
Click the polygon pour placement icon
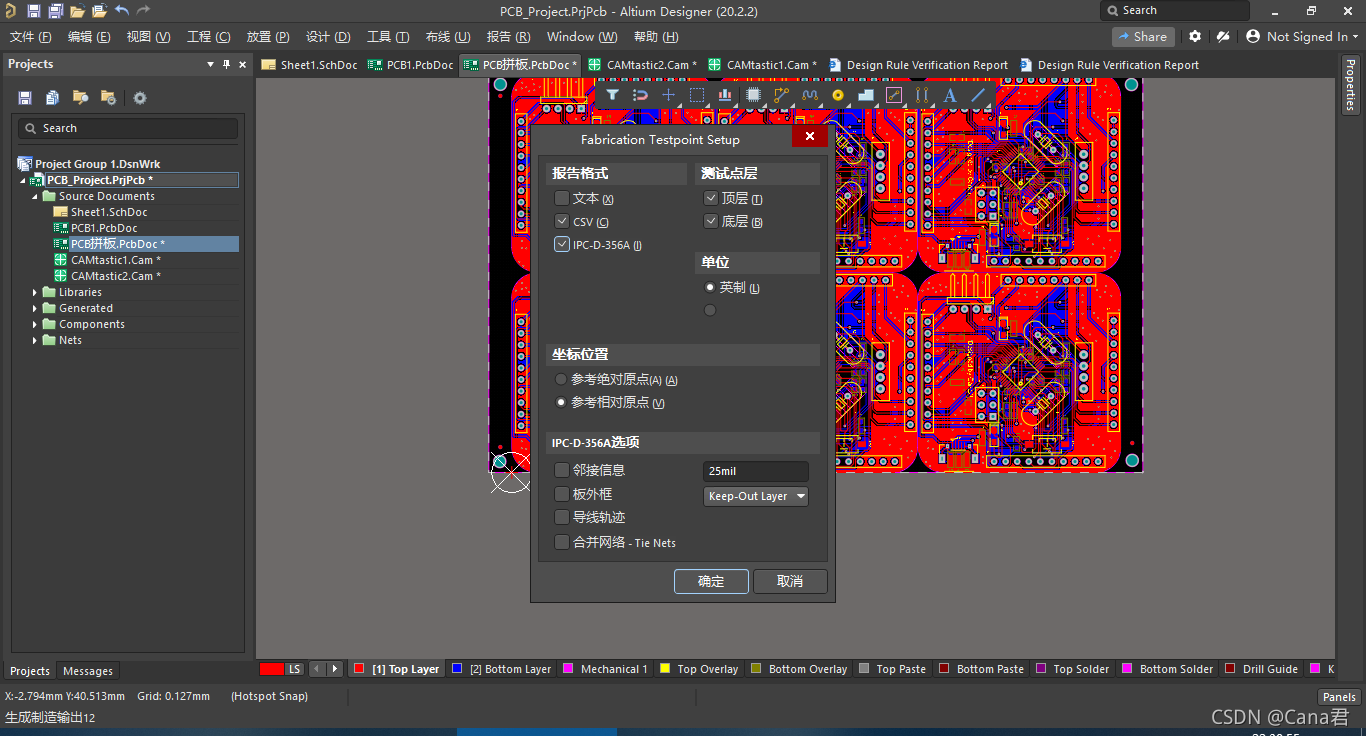[867, 95]
